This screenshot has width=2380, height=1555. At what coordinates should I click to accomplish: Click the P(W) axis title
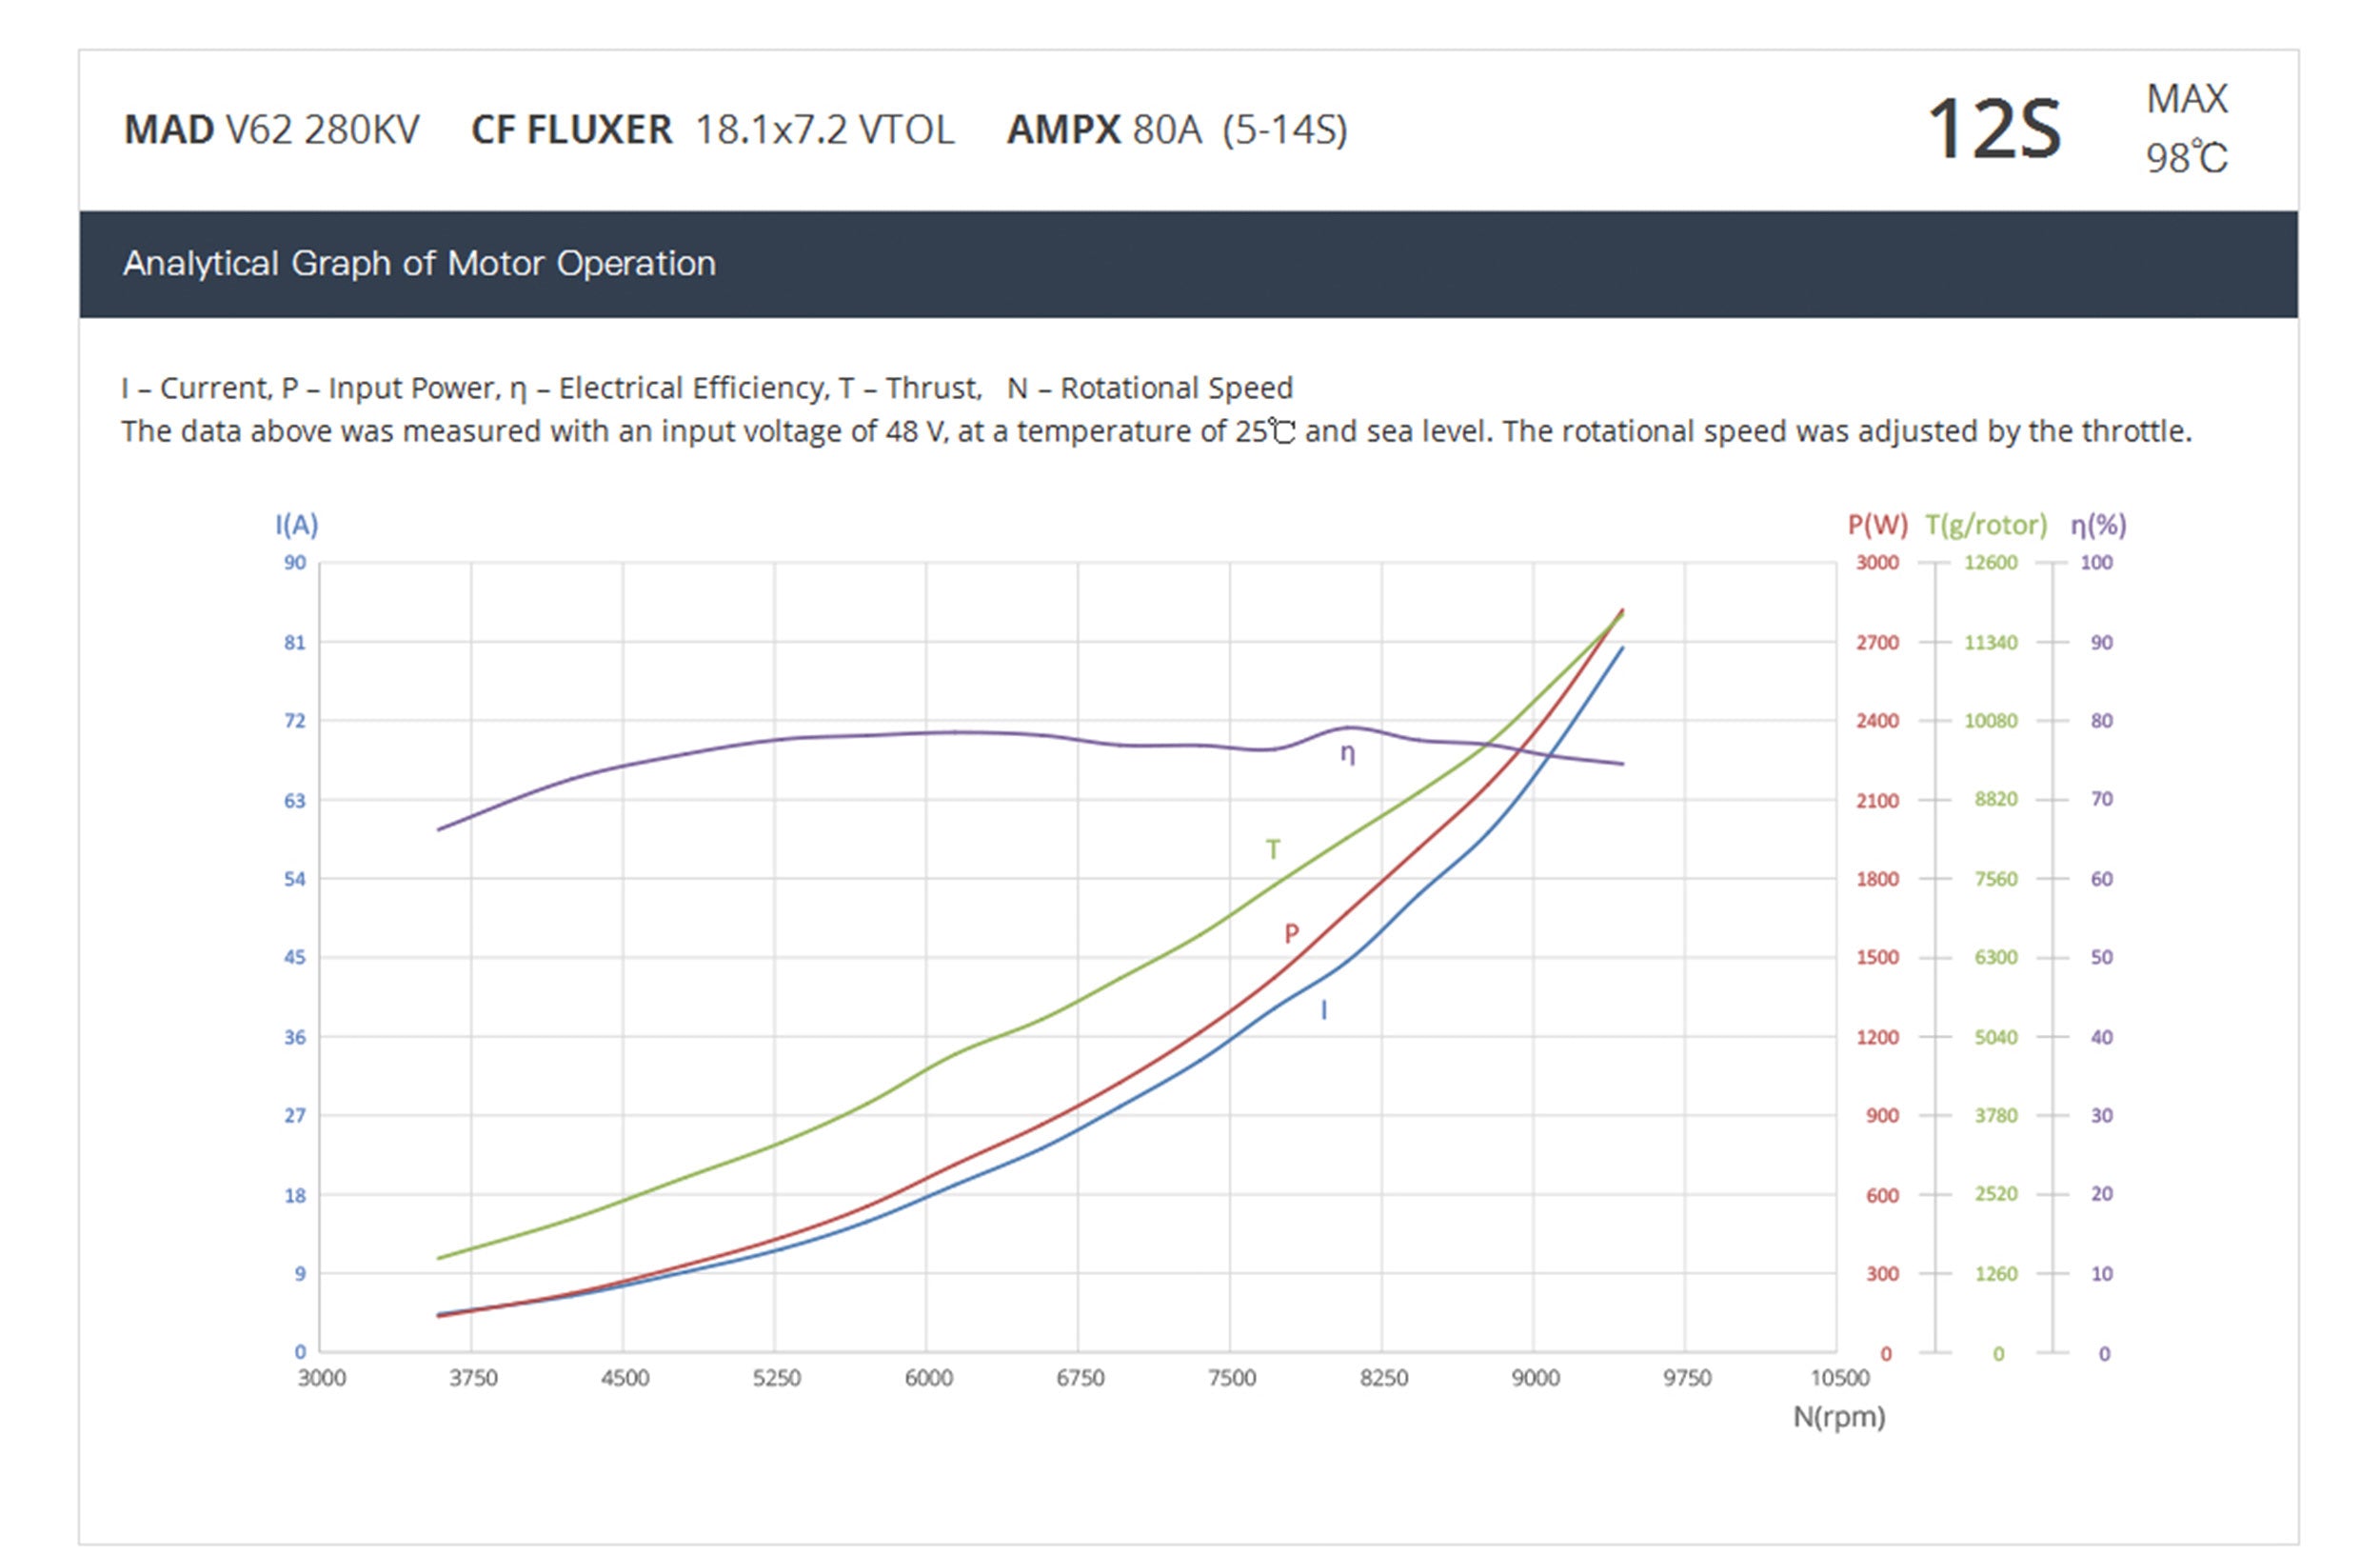click(1877, 524)
